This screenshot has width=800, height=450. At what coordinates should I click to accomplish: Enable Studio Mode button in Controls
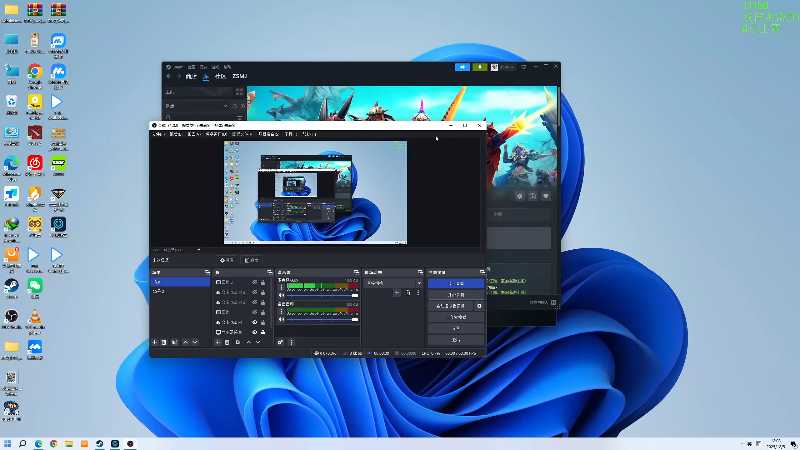(456, 317)
